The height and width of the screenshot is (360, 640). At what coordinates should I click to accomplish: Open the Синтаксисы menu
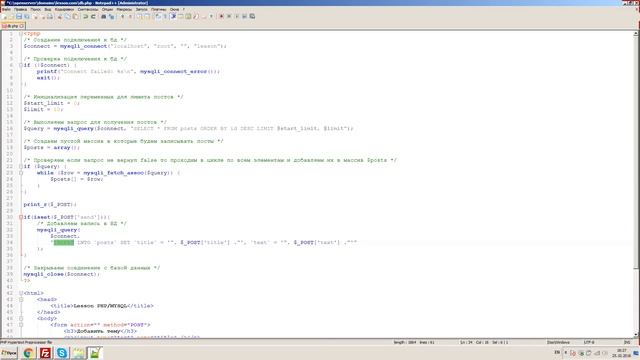(x=88, y=9)
